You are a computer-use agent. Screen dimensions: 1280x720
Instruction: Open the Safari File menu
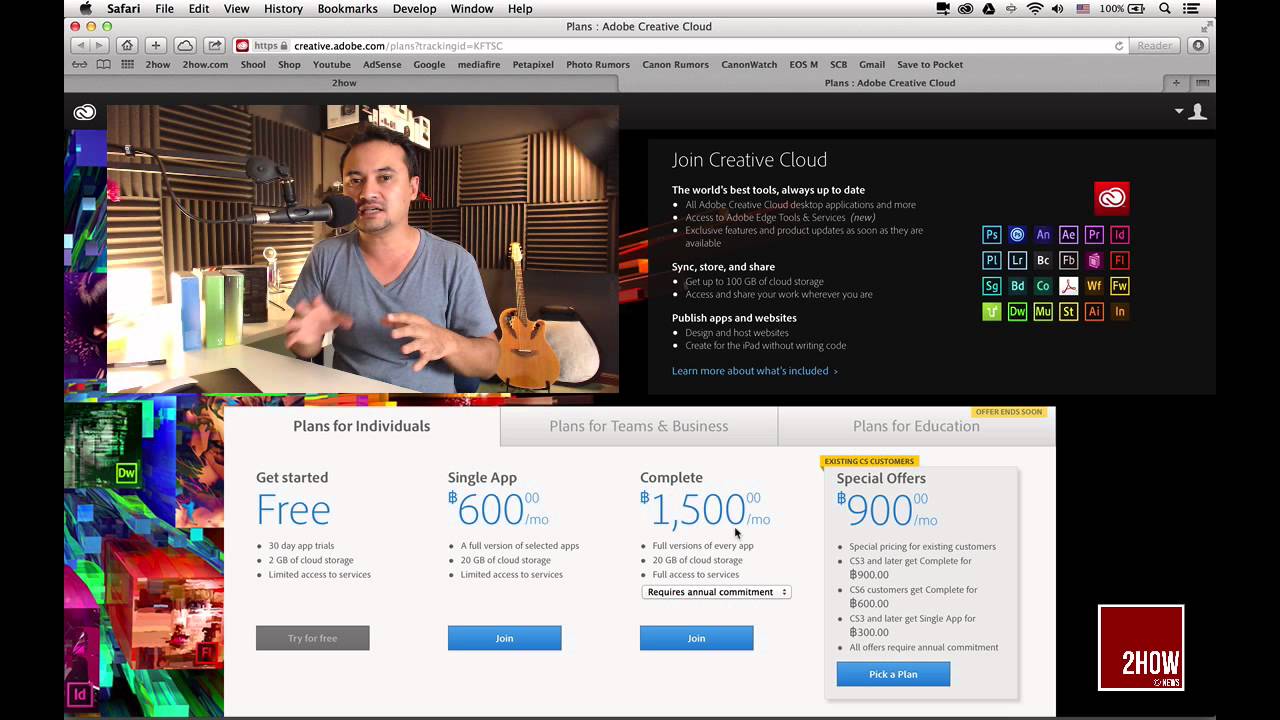[164, 9]
